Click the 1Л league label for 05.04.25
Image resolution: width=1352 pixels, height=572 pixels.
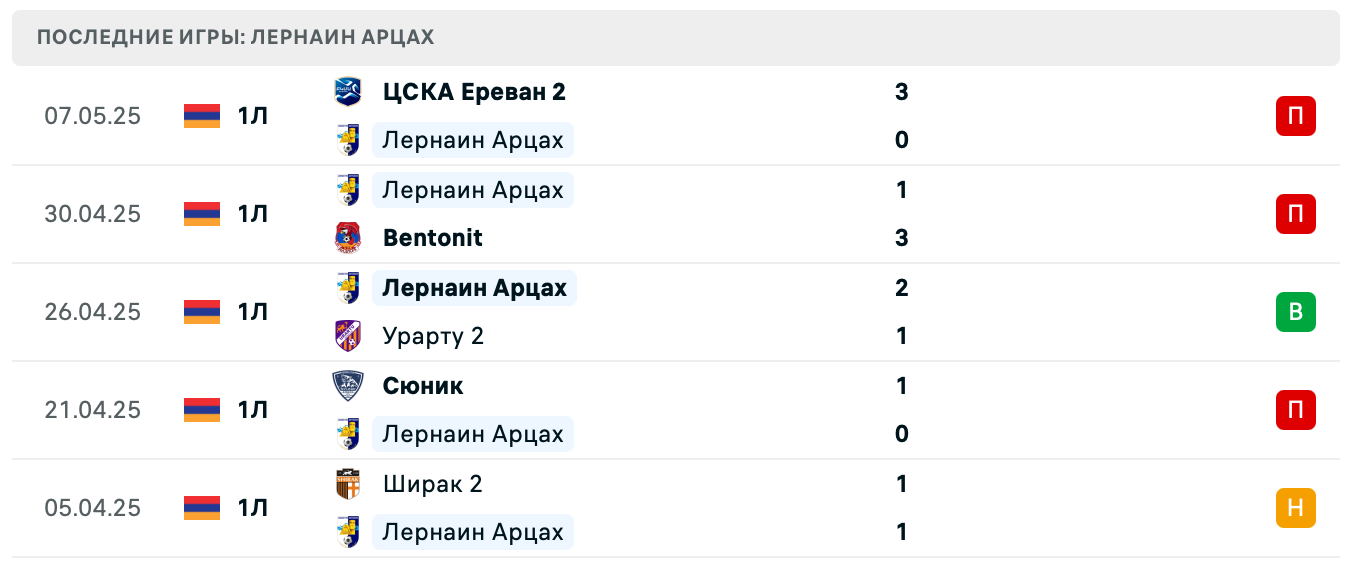(x=253, y=508)
